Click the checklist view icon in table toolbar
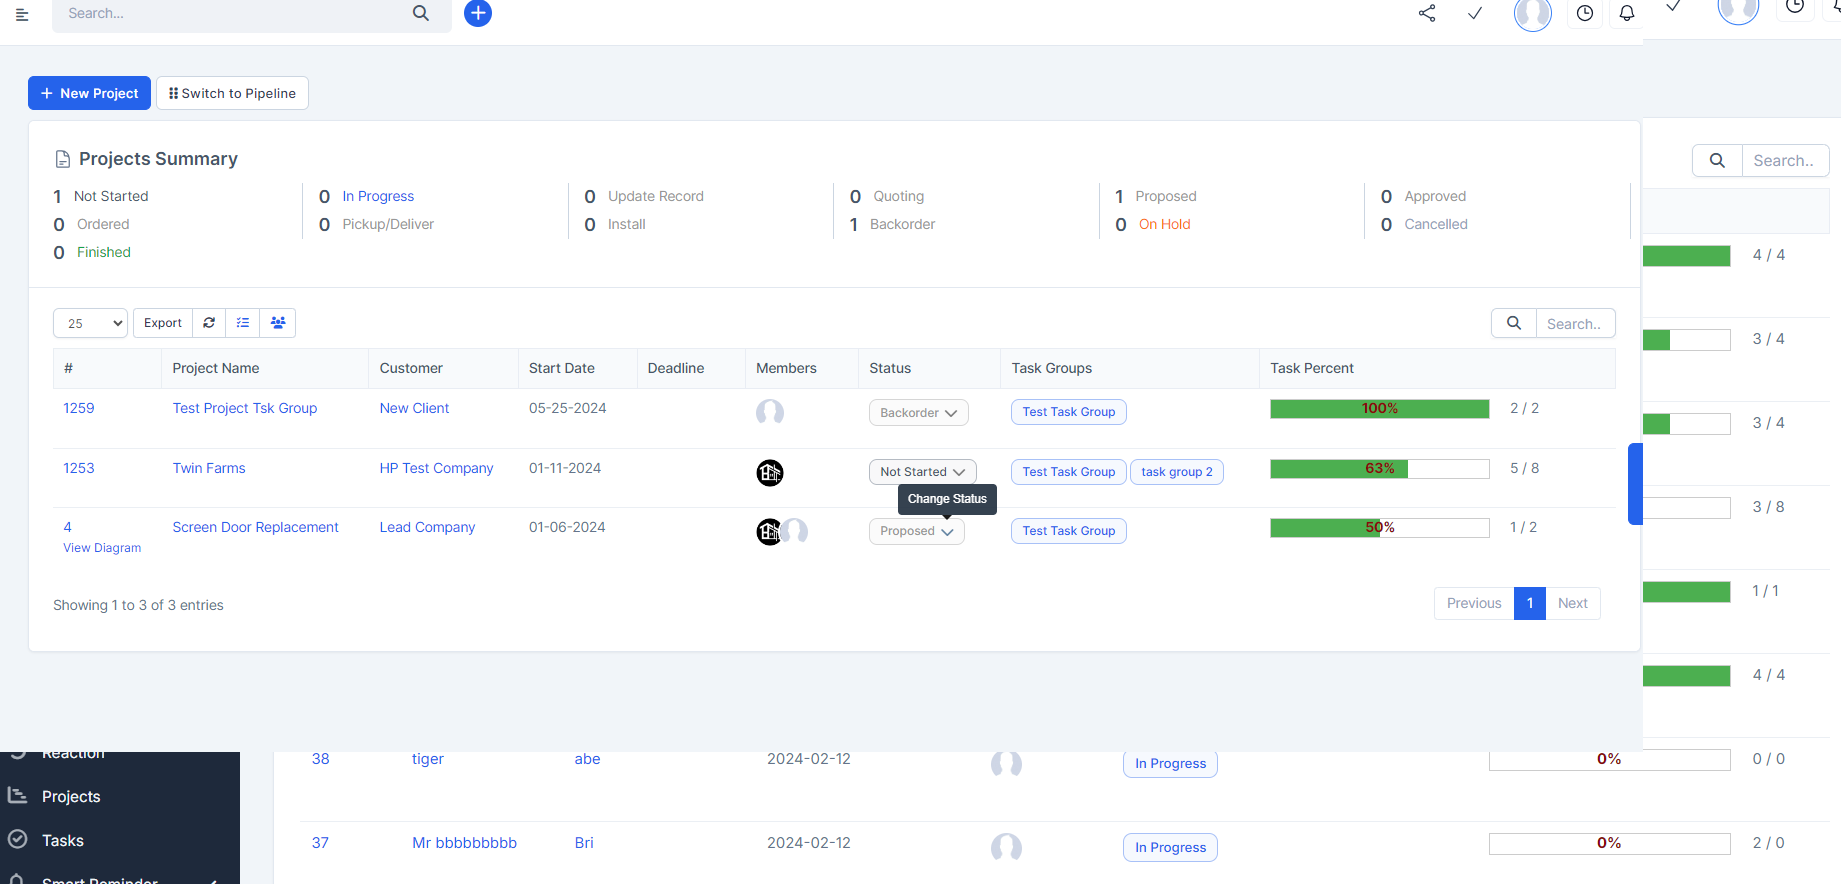Image resolution: width=1841 pixels, height=884 pixels. pos(243,323)
